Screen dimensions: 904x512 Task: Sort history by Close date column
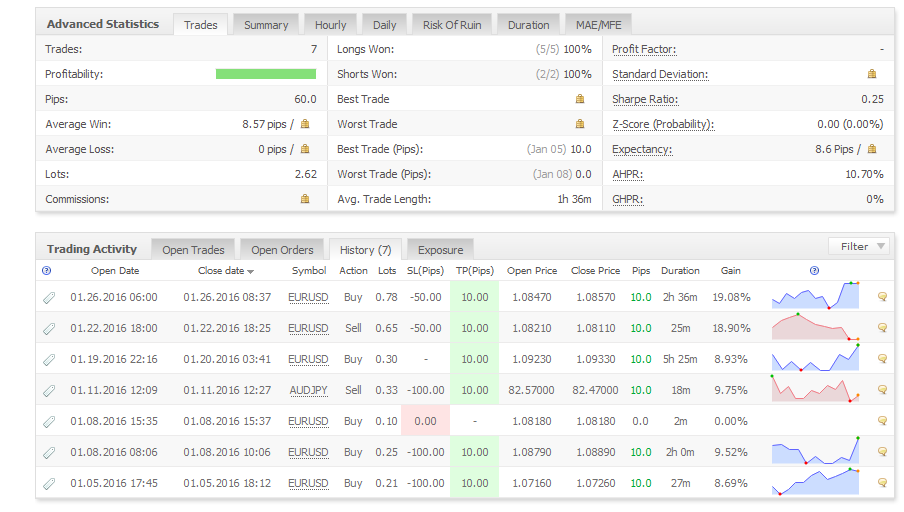pos(224,271)
